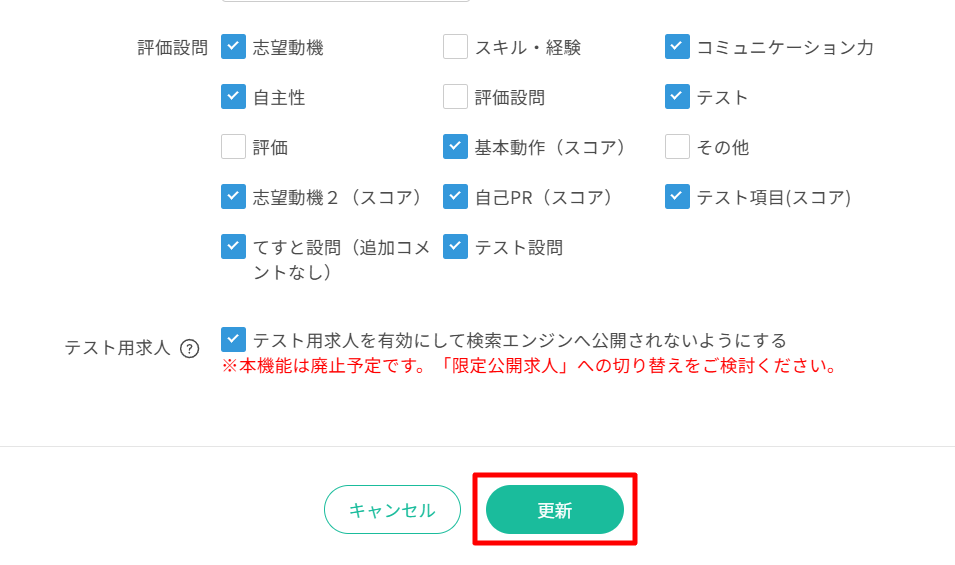Click the red 廃止予定 notice text

click(529, 366)
